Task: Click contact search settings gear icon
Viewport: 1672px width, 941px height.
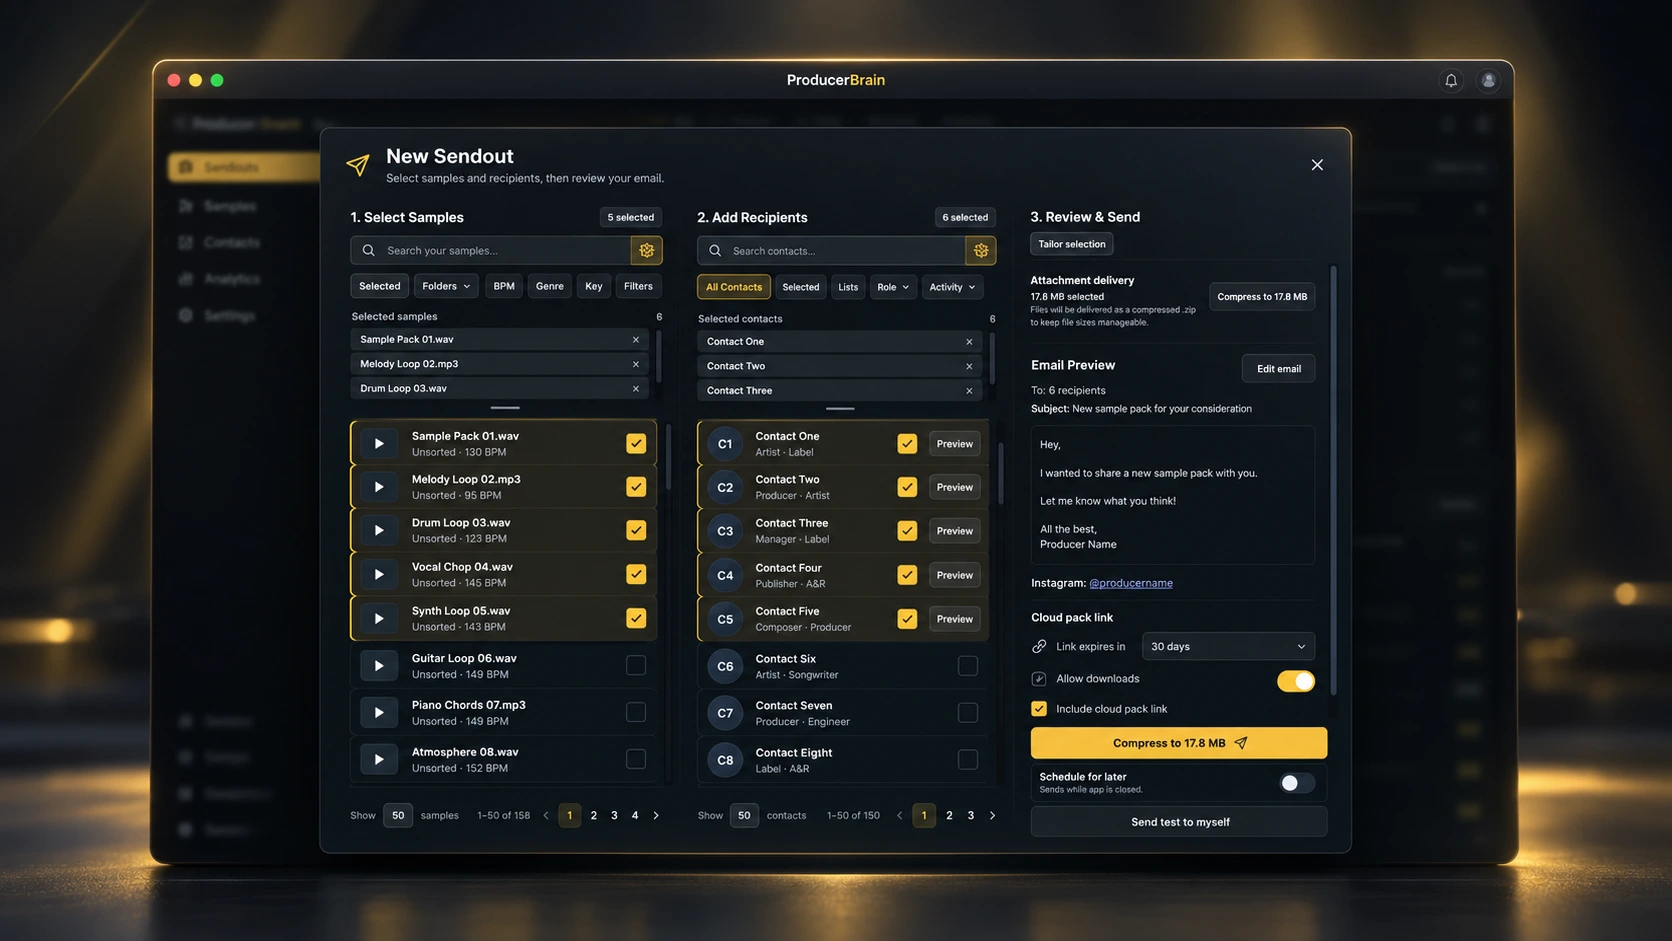Action: [981, 251]
